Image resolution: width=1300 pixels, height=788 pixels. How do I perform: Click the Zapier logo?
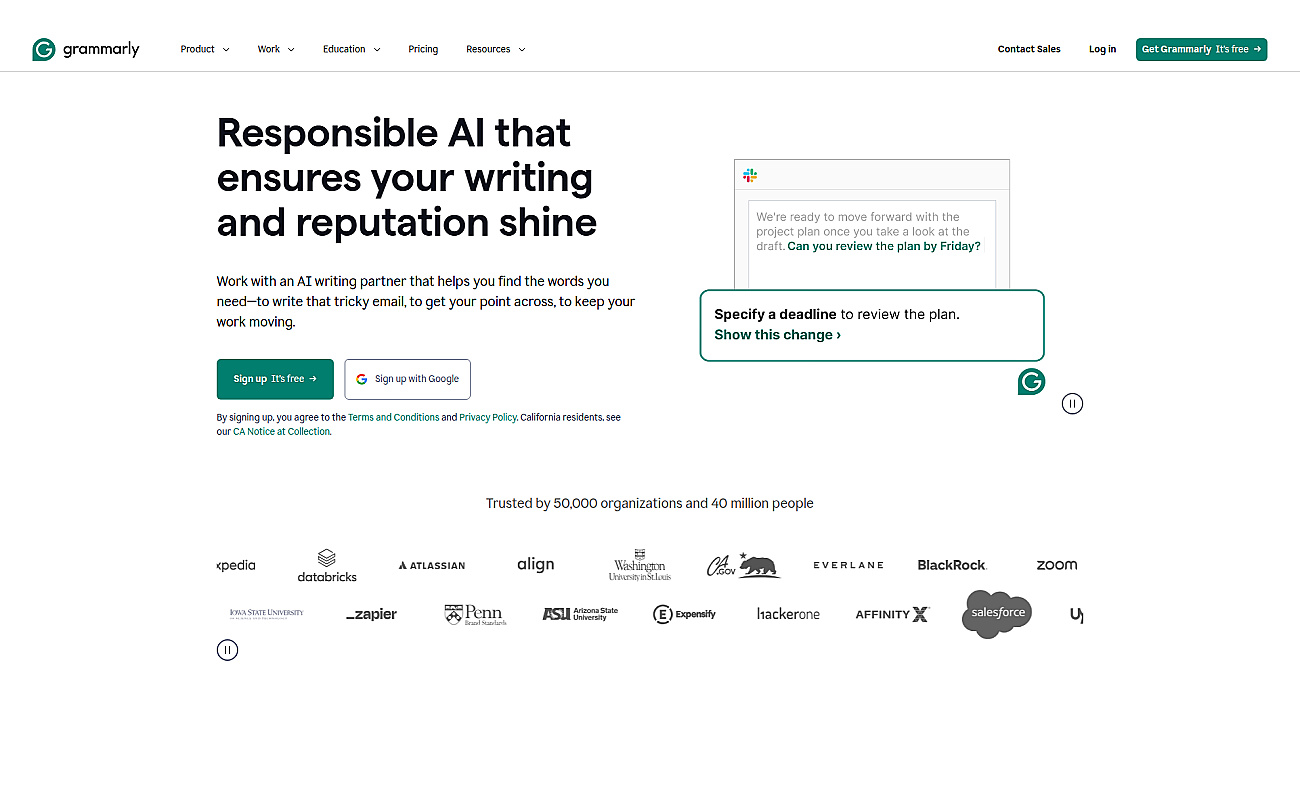(x=371, y=614)
